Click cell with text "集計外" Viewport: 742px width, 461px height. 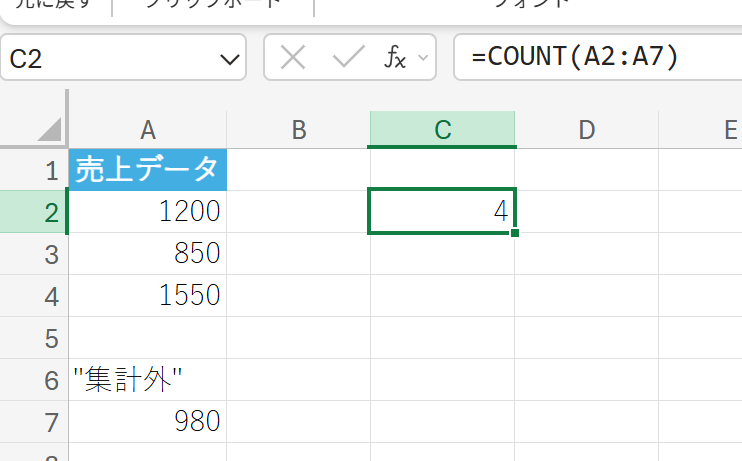[x=148, y=380]
